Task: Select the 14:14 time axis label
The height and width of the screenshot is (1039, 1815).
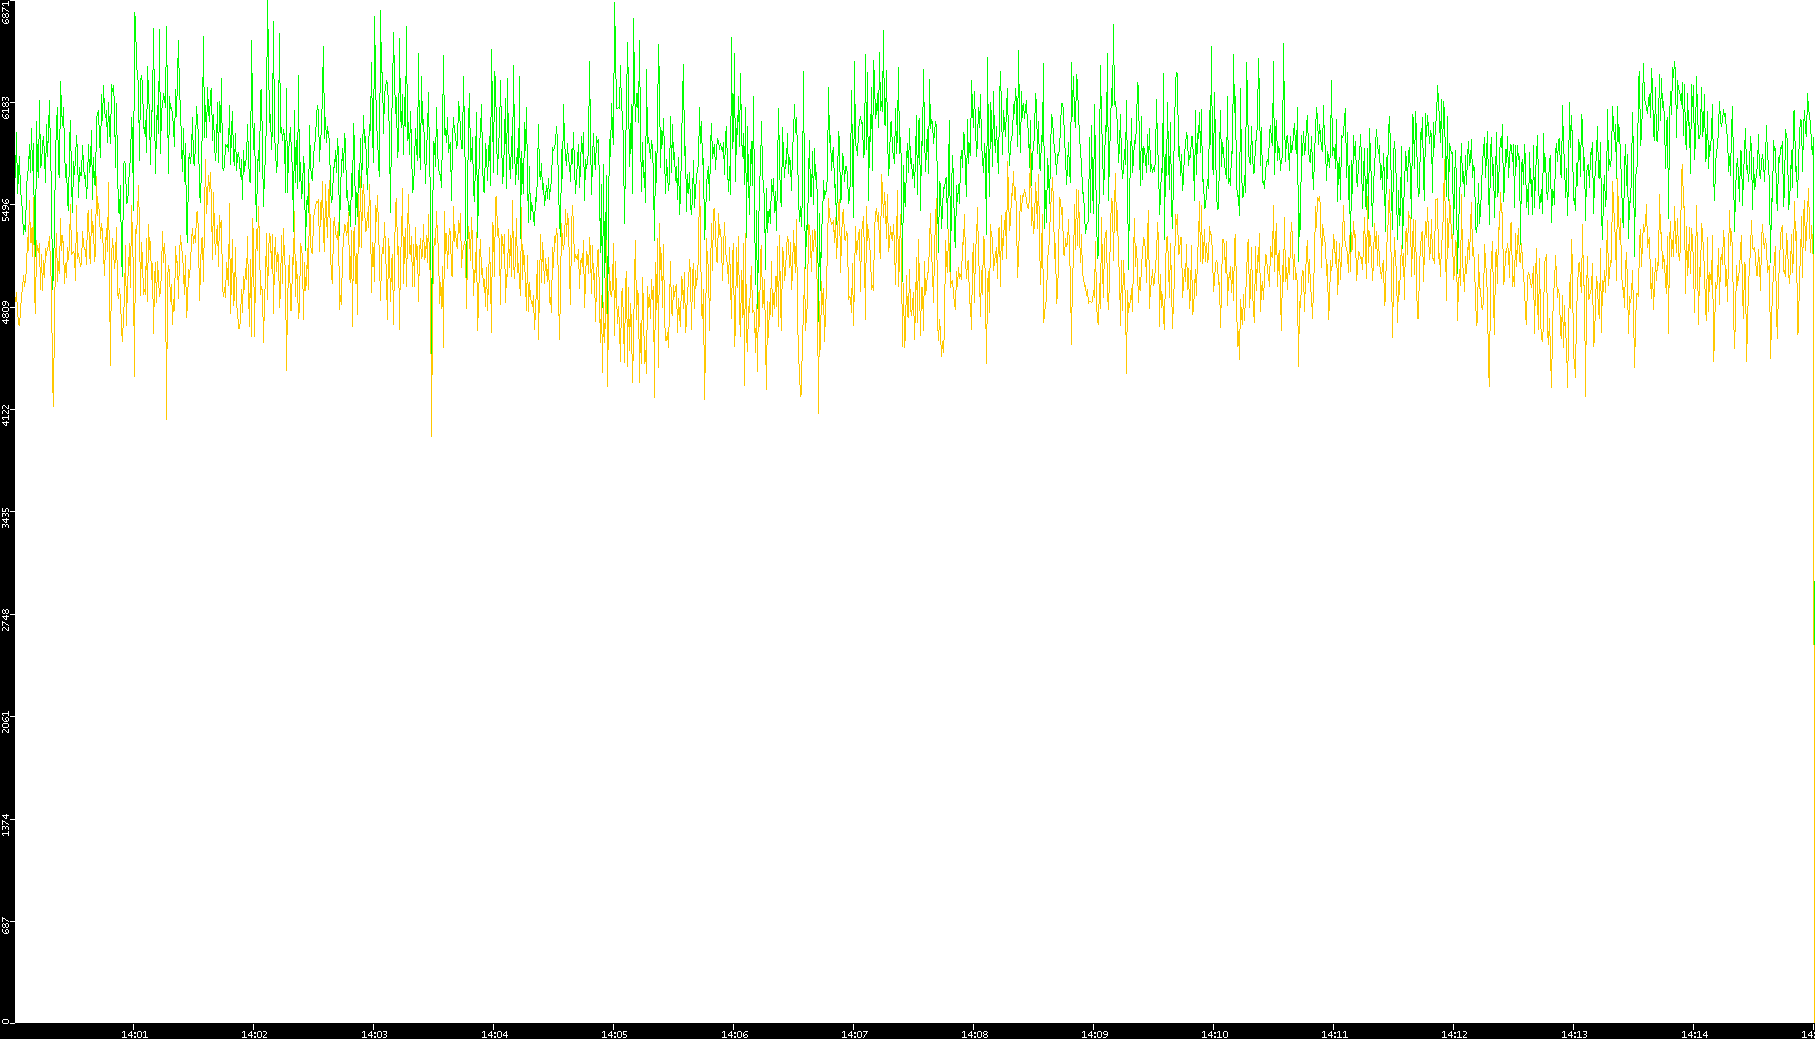Action: (x=1694, y=1033)
